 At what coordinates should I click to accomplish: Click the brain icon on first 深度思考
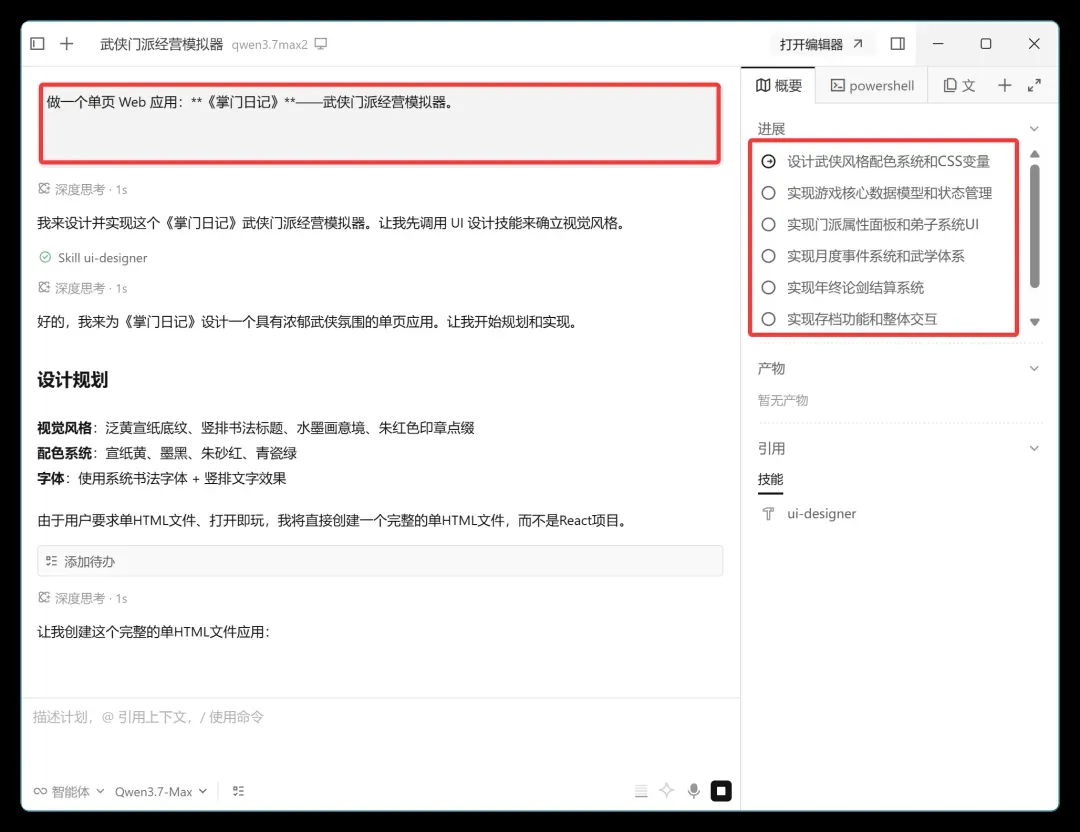tap(44, 189)
